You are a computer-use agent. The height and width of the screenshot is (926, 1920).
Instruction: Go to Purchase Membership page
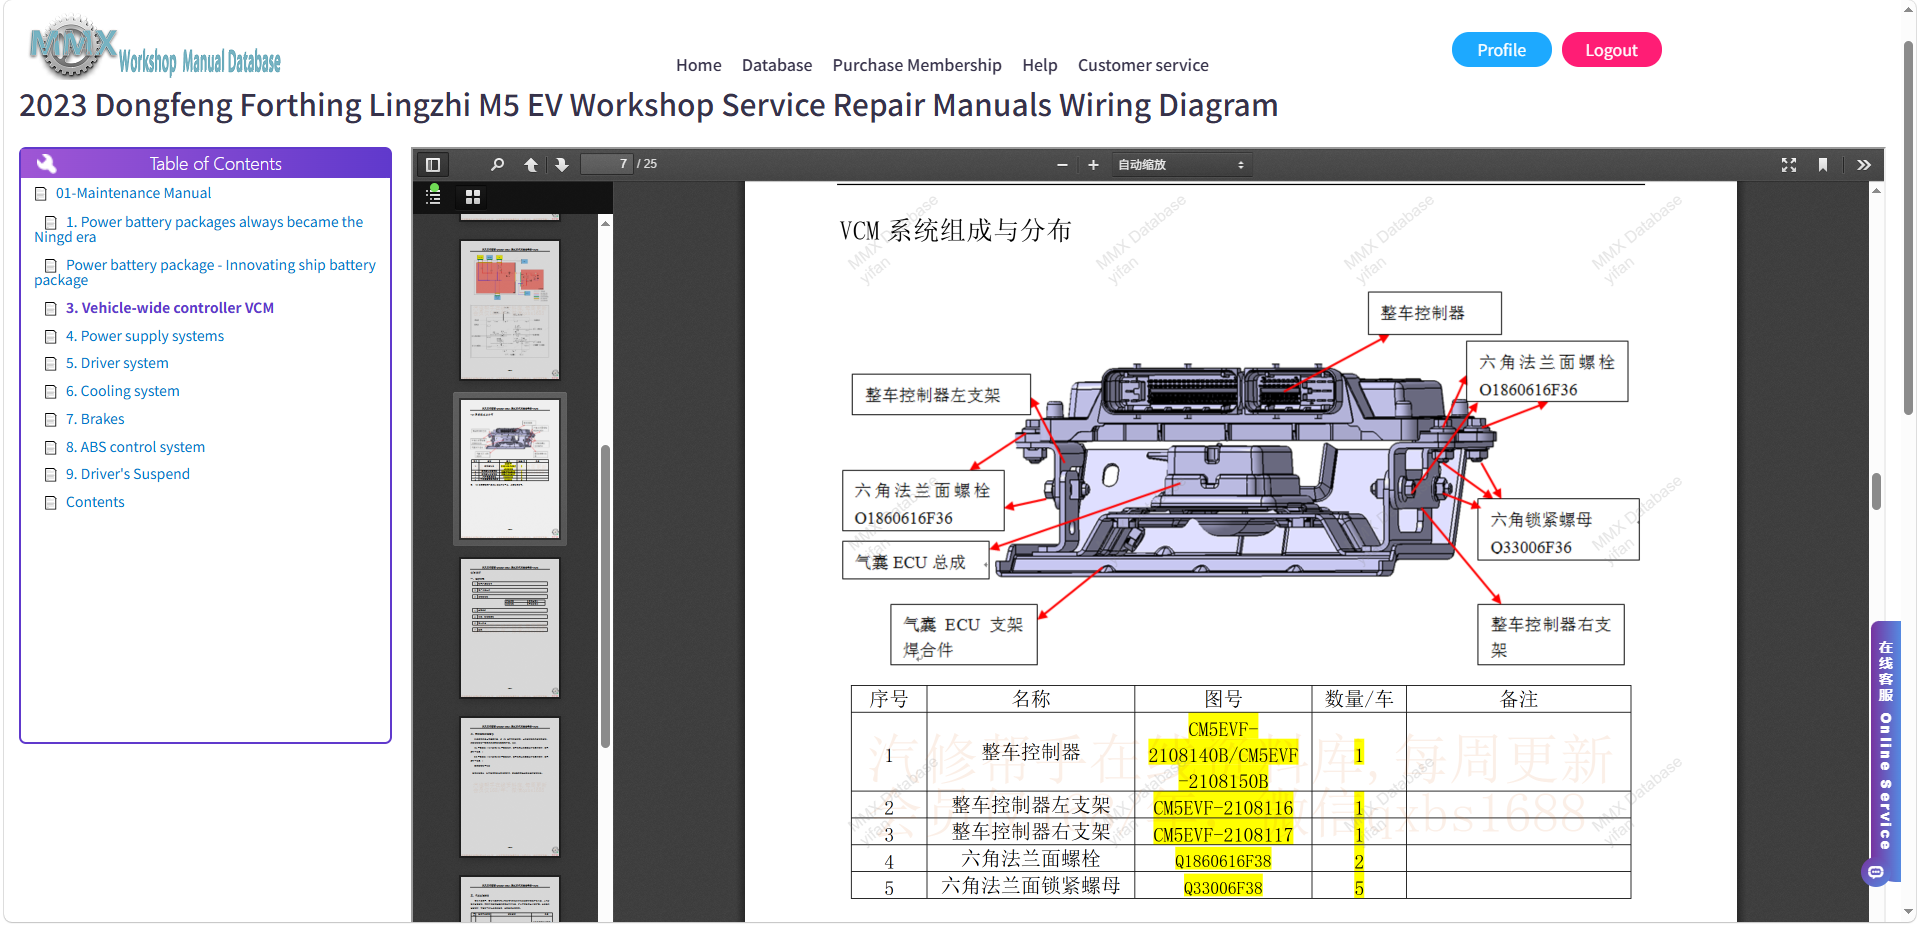pyautogui.click(x=917, y=65)
